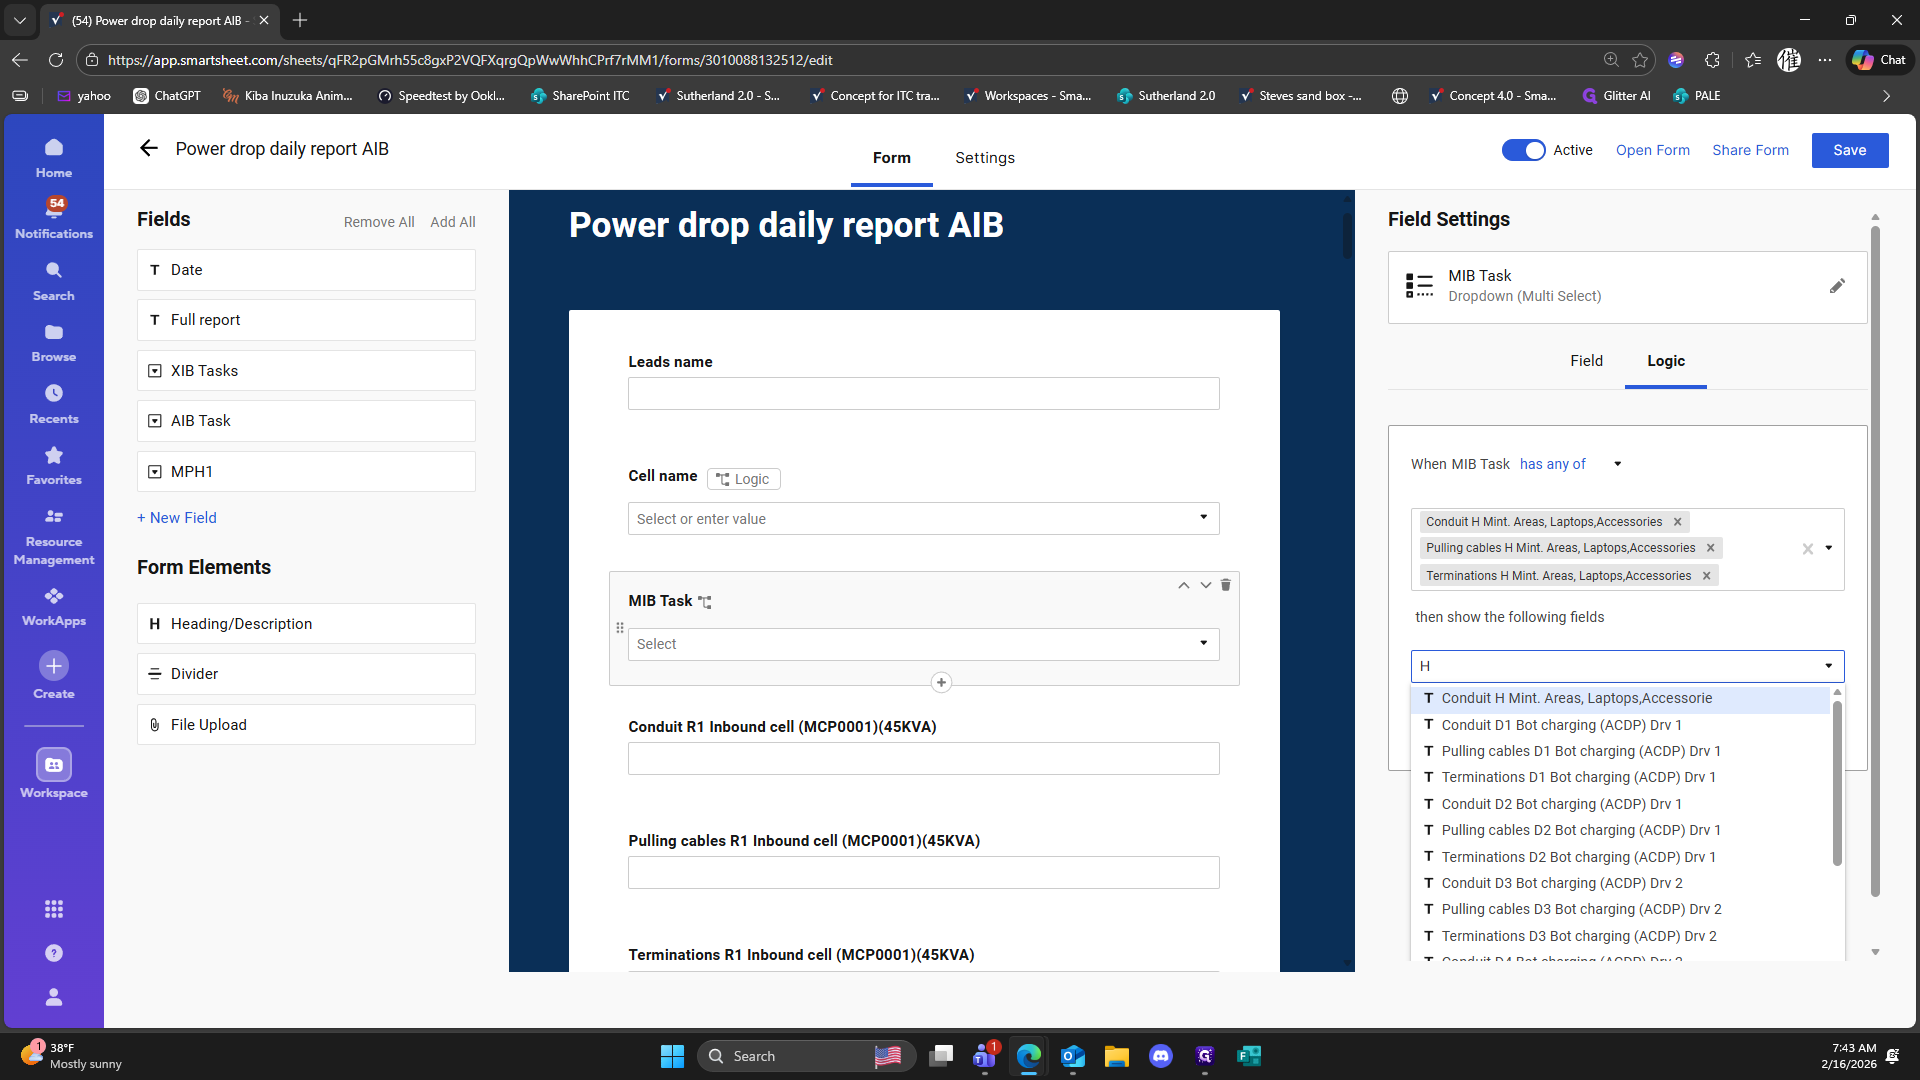Delete MIB Task field with trash icon

tap(1226, 585)
